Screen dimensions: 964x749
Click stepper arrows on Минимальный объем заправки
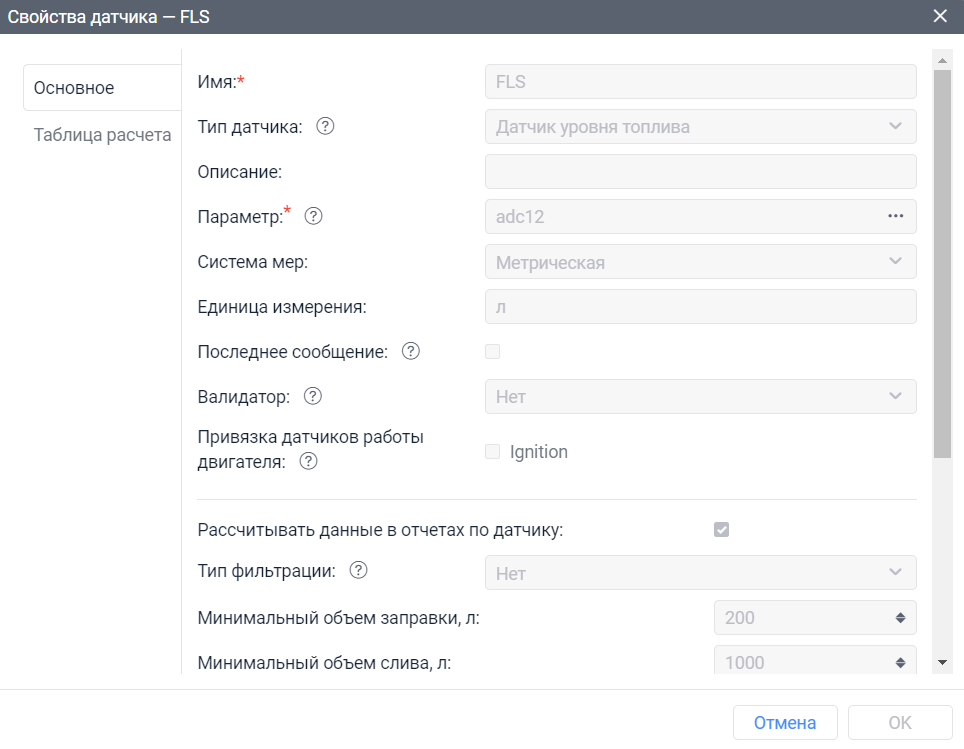point(898,617)
